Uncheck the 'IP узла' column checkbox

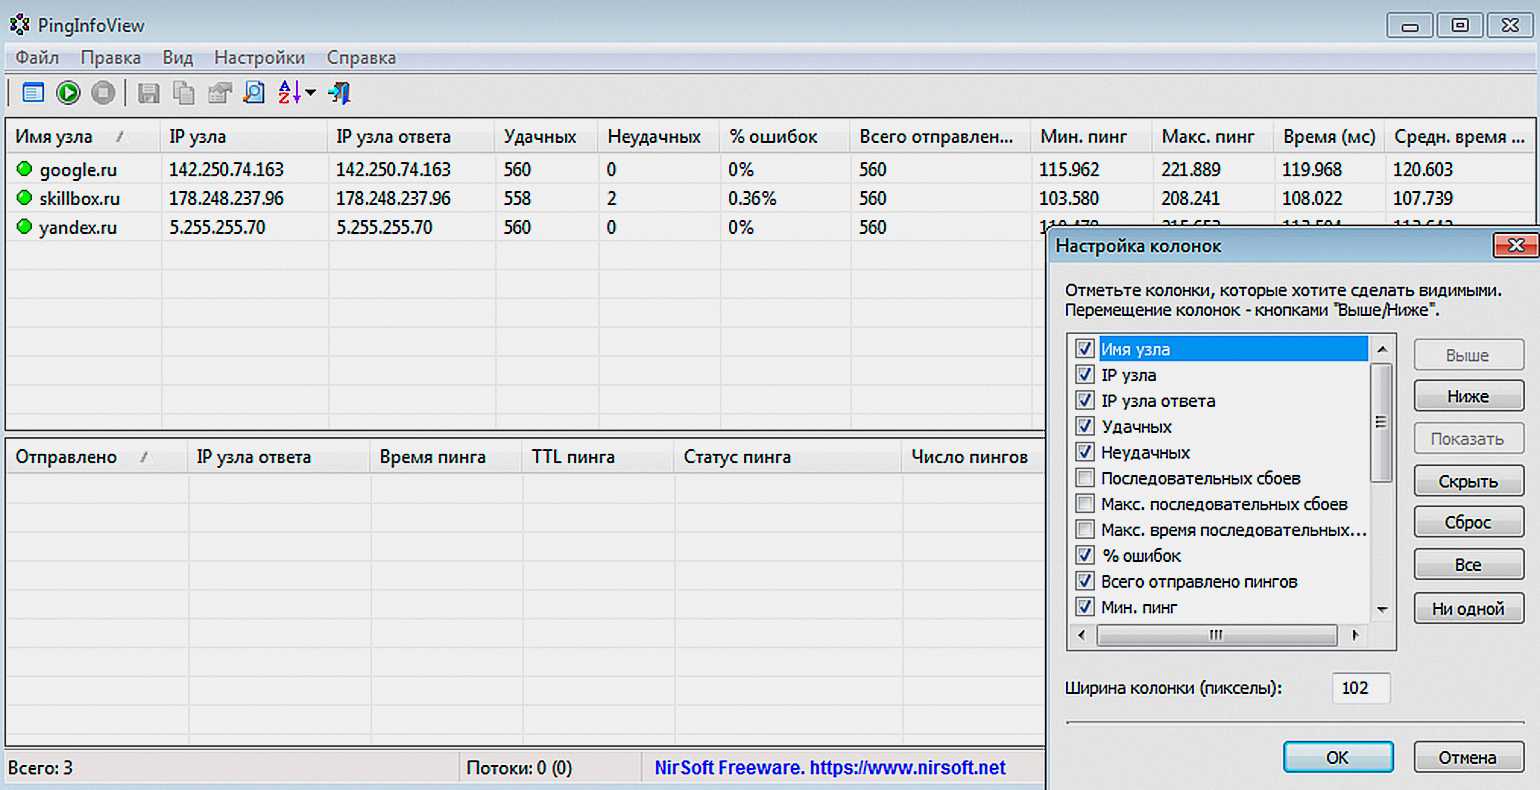[1085, 375]
